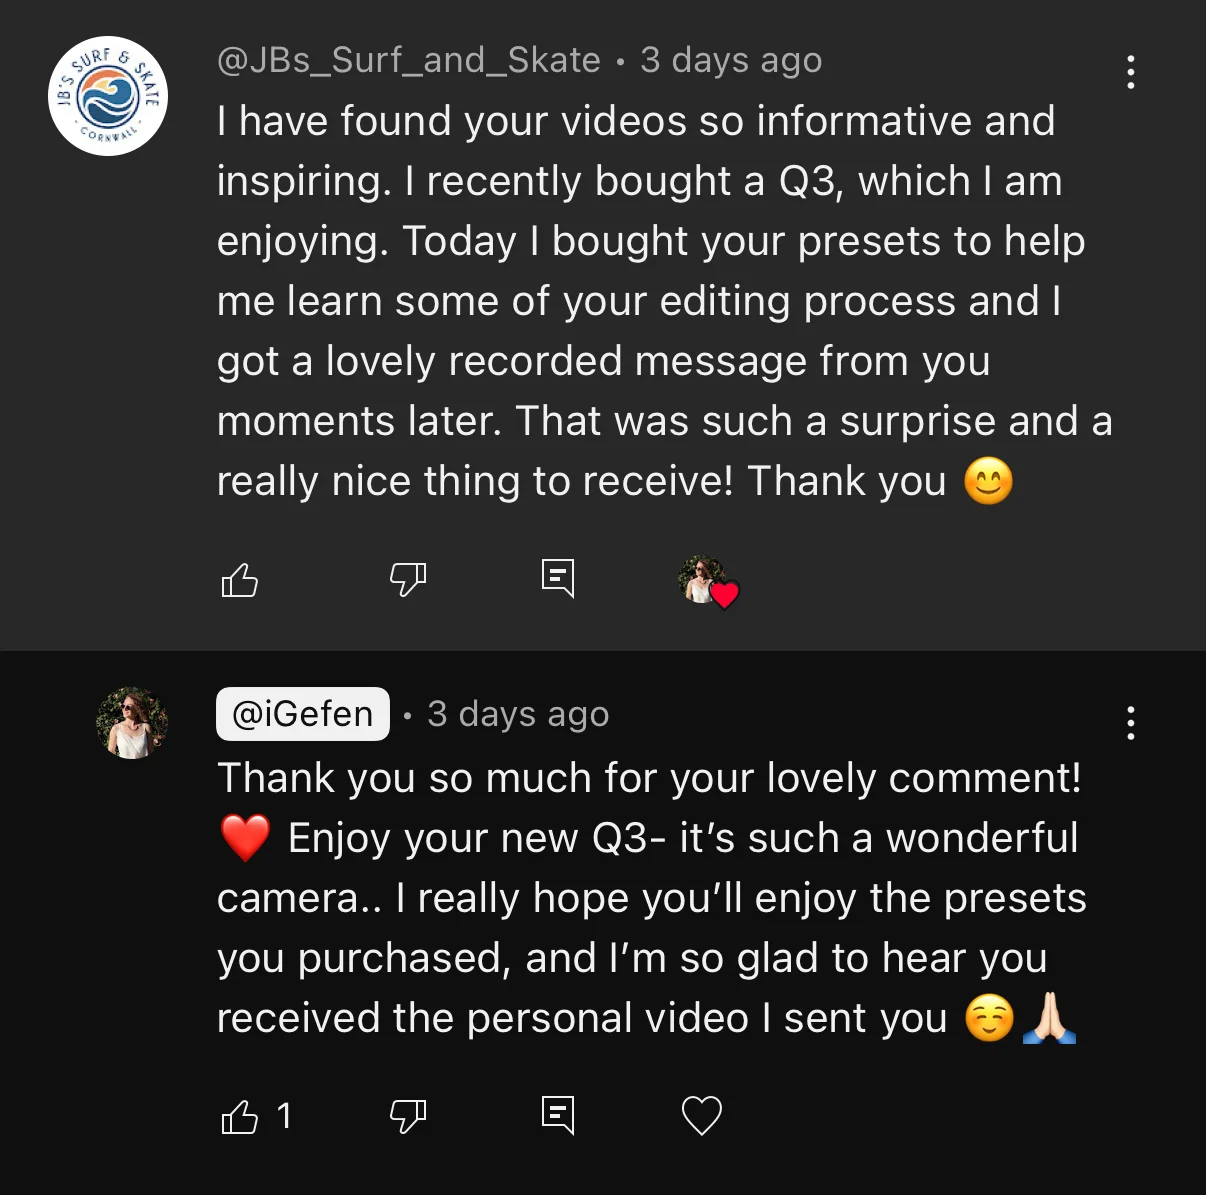The image size is (1206, 1195).
Task: Like the JBs_Surf_and_Skate comment
Action: (239, 579)
